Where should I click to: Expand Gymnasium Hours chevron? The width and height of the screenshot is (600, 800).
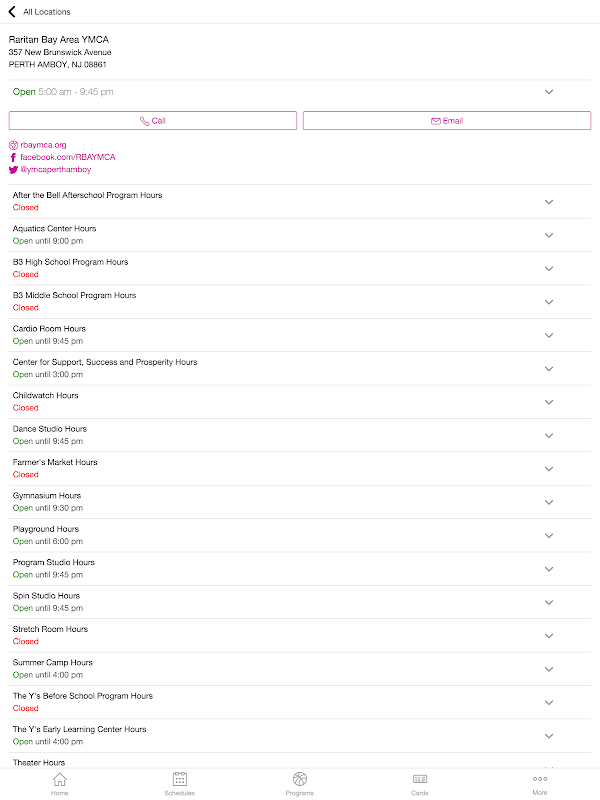coord(549,503)
